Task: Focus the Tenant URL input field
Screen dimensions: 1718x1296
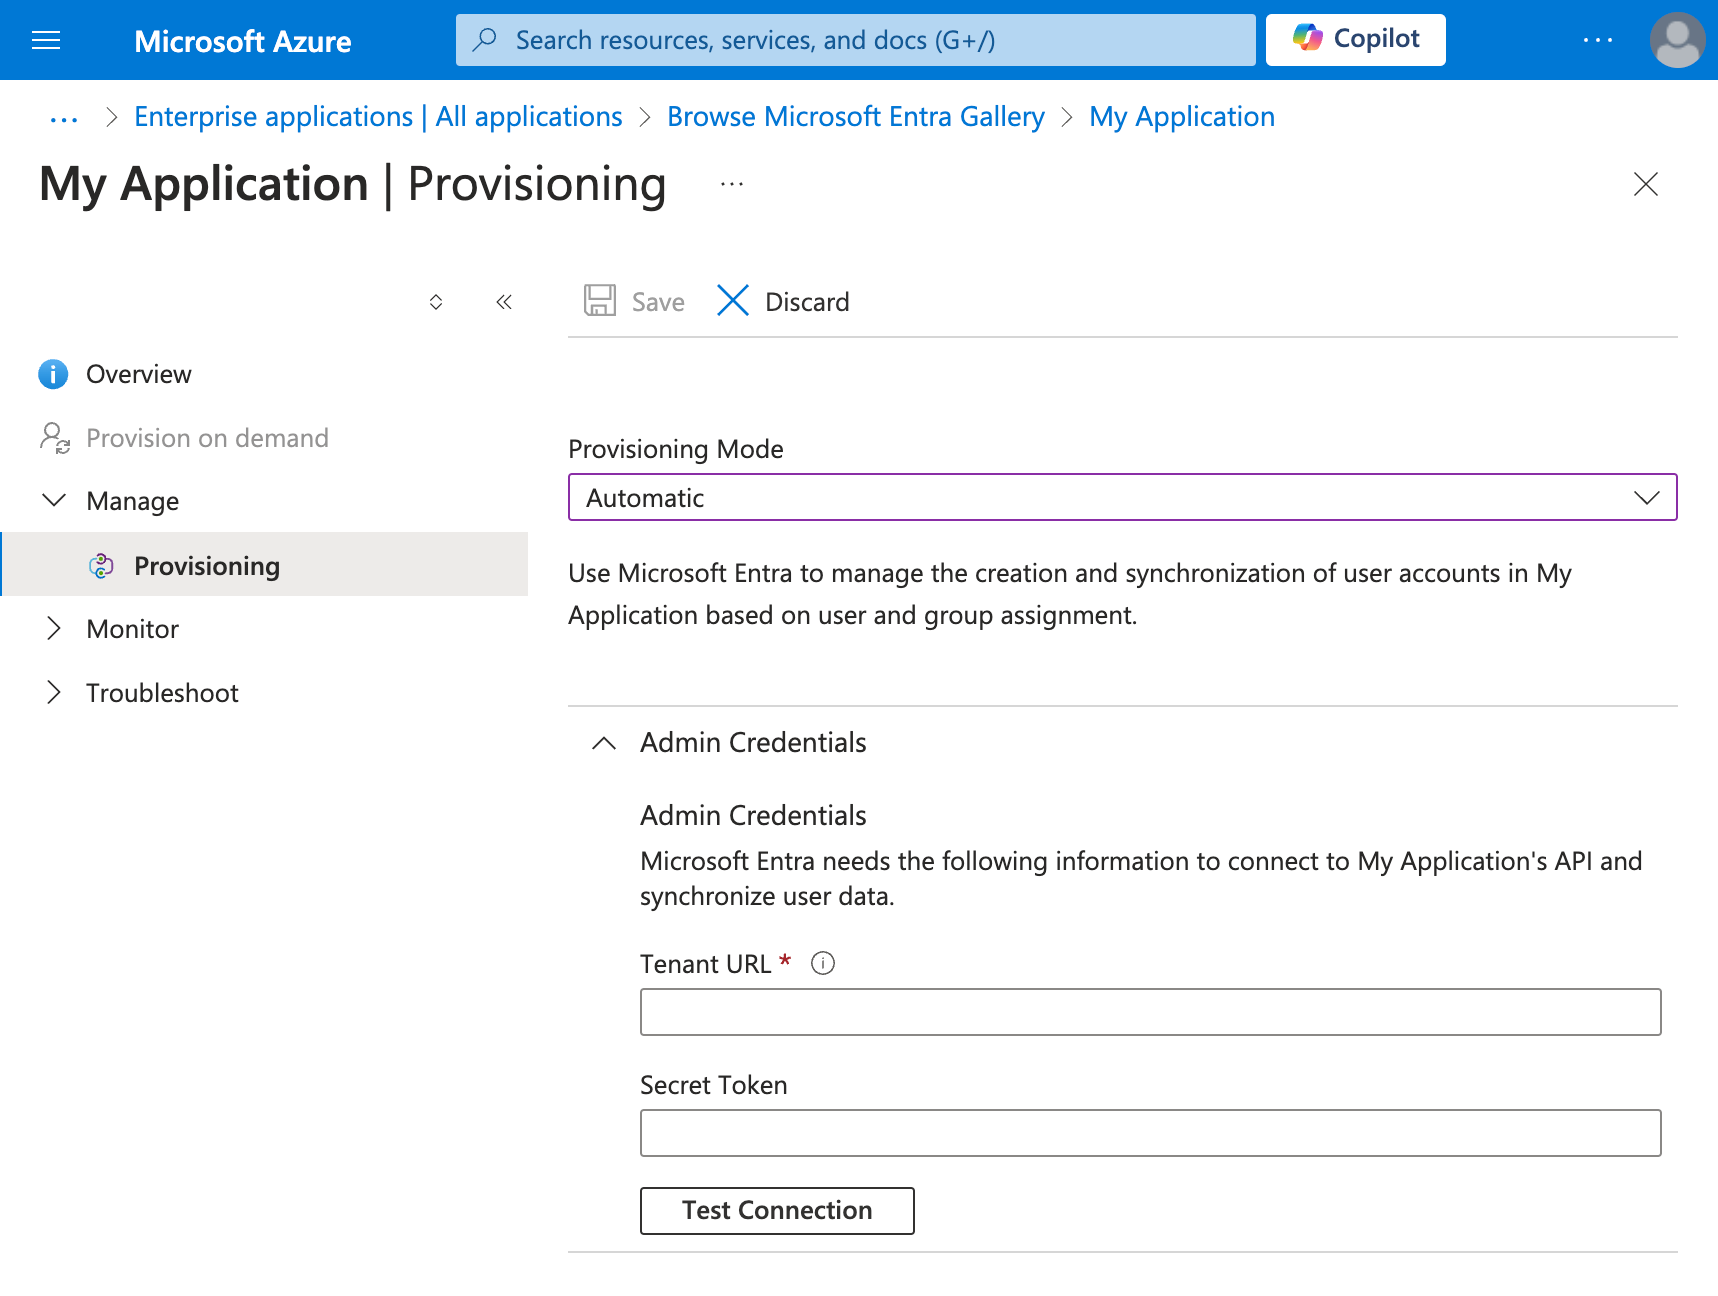Action: click(x=1150, y=1012)
